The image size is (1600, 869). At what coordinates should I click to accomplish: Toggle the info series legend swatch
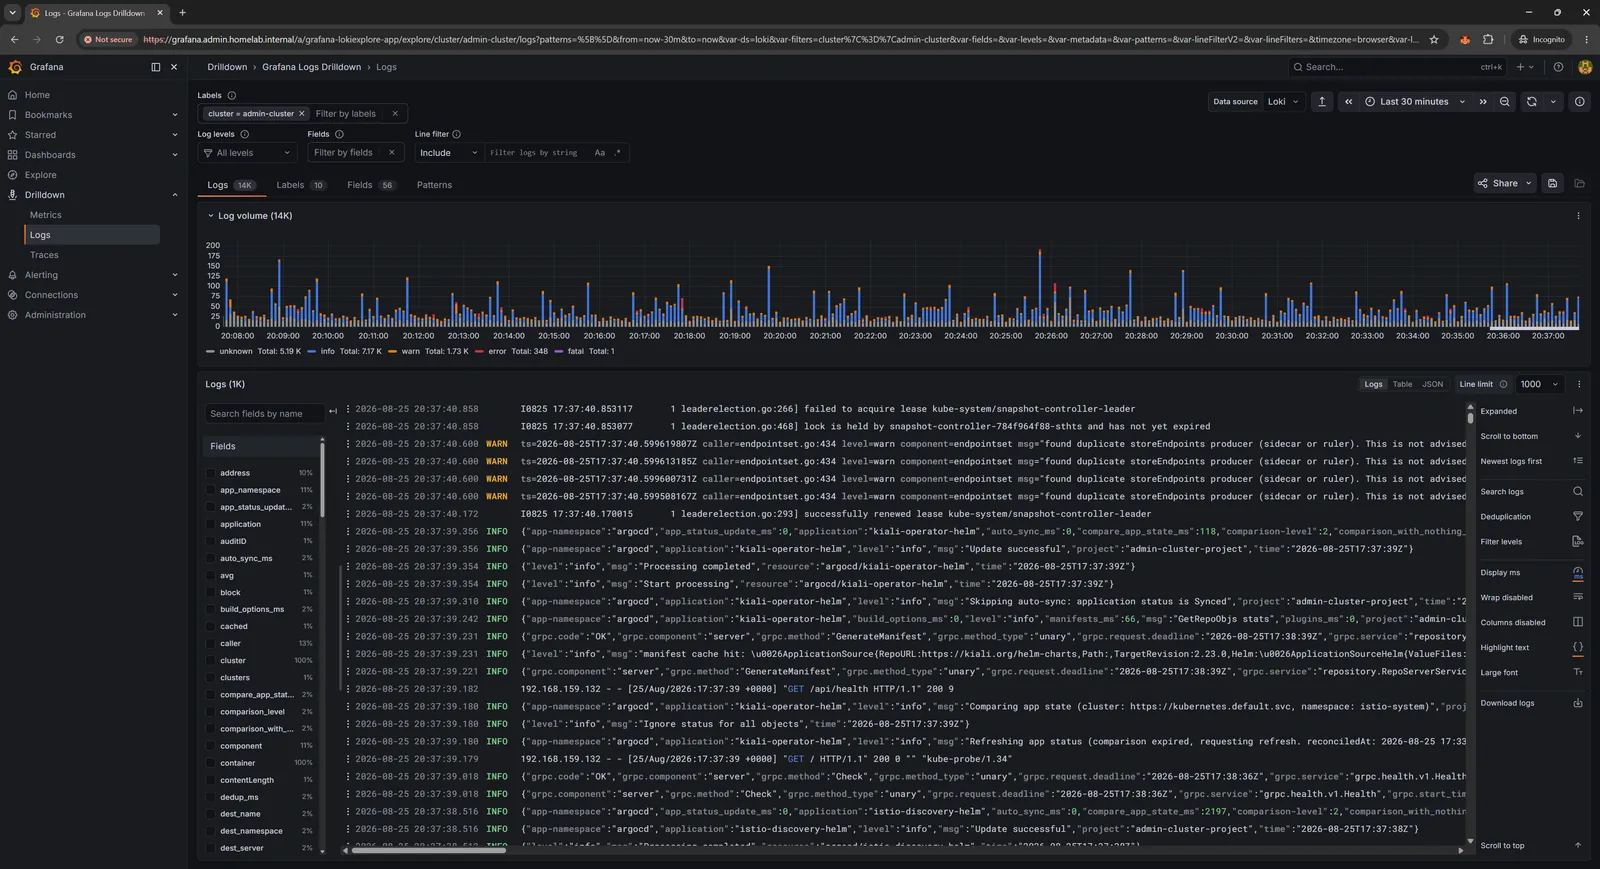tap(312, 352)
